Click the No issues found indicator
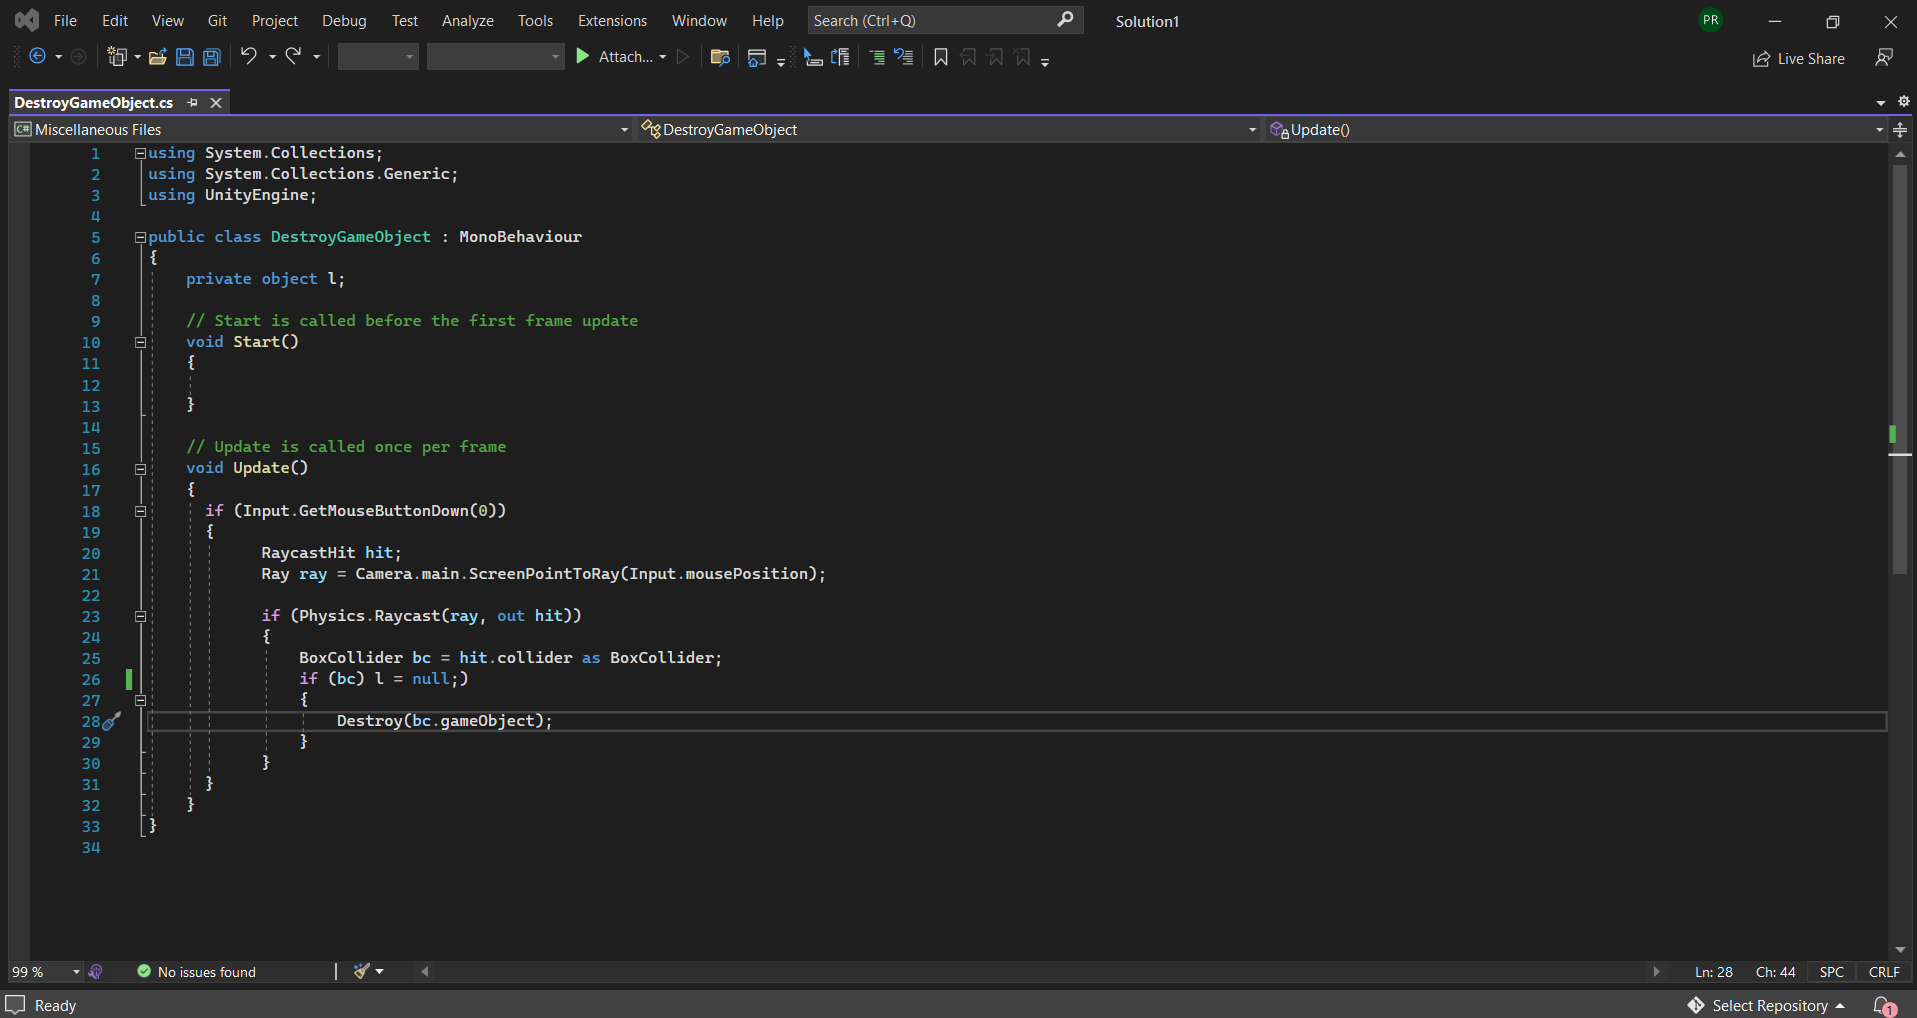Image resolution: width=1917 pixels, height=1018 pixels. point(196,972)
